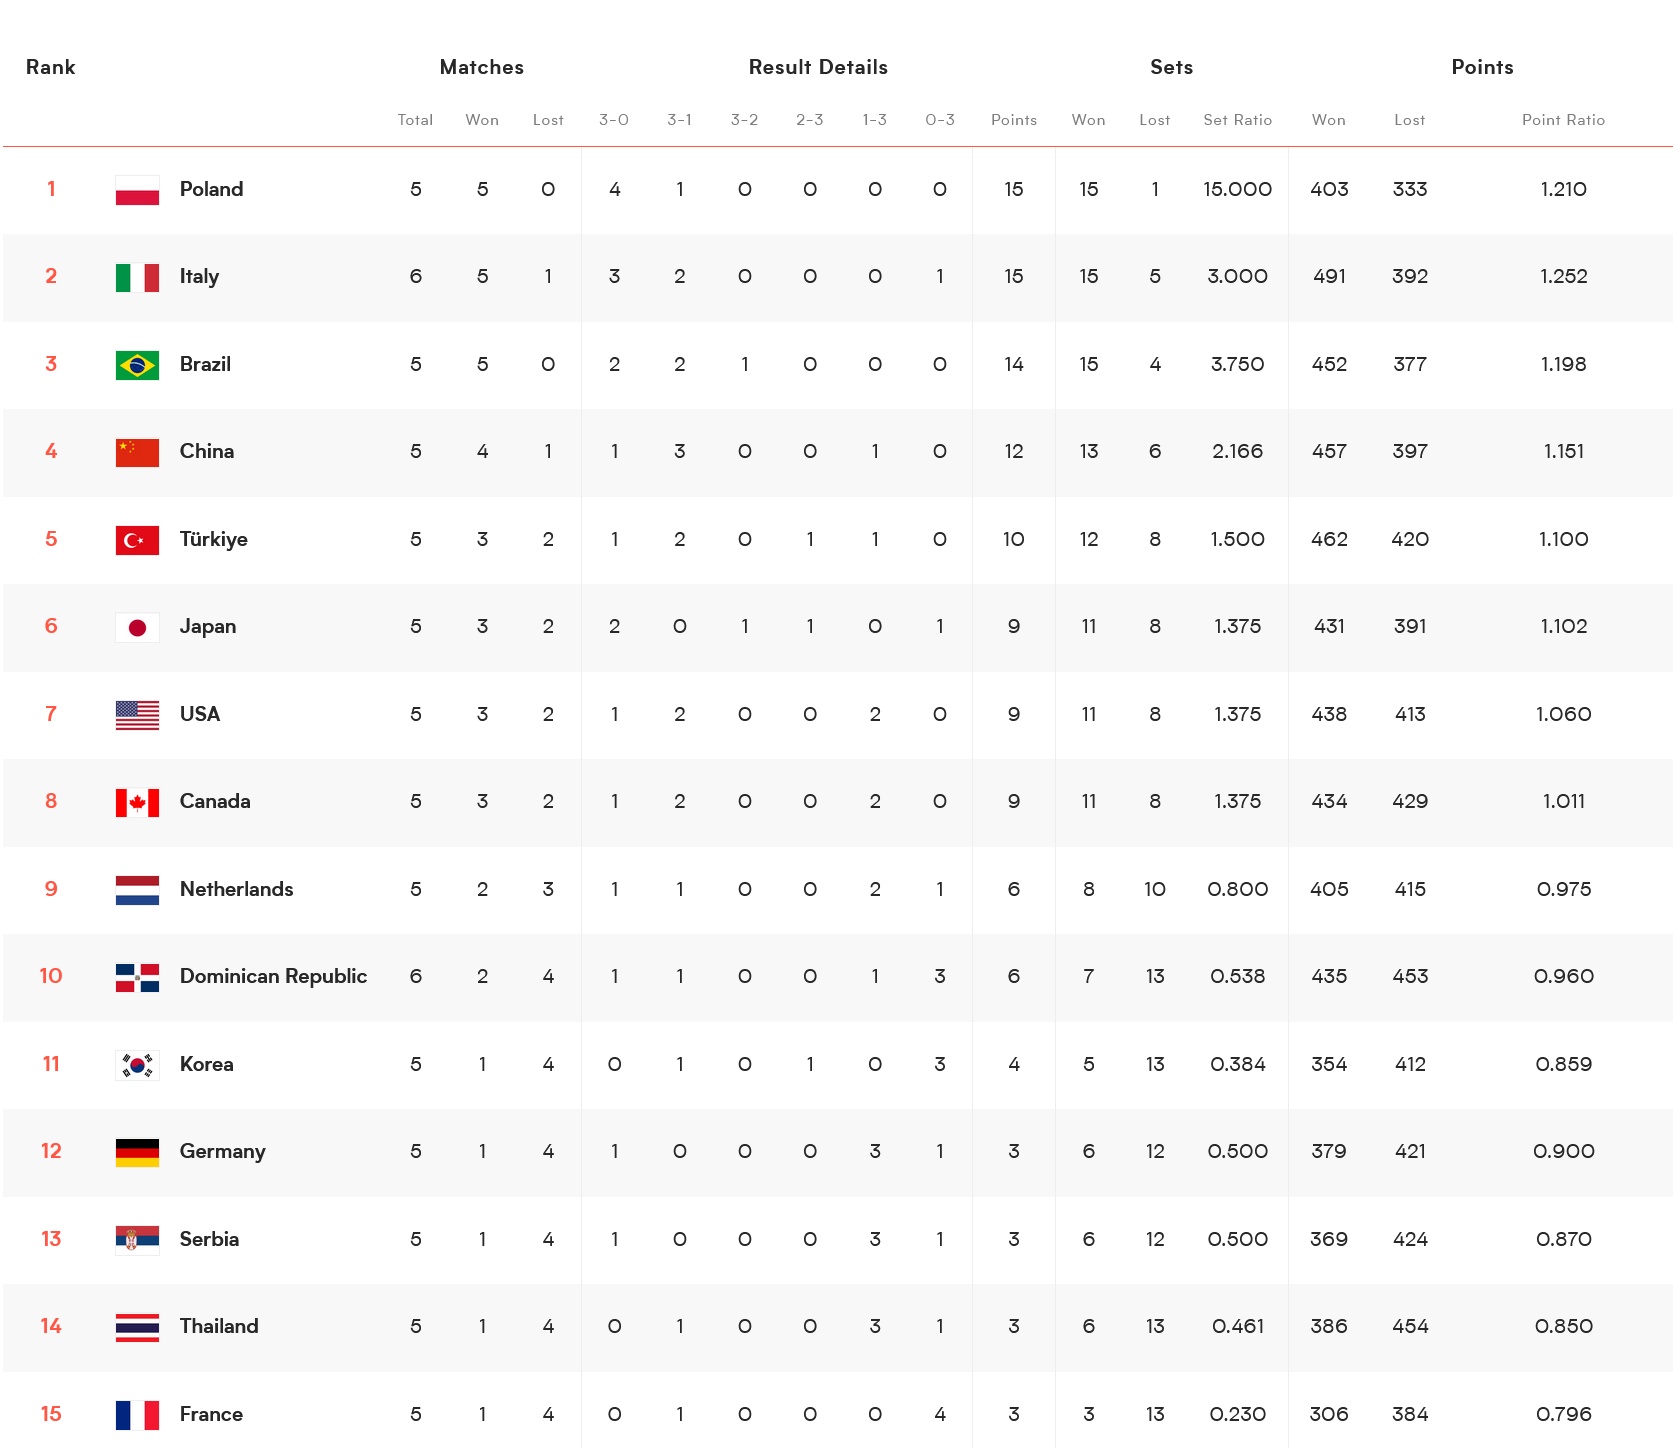Open the Dominican Republic team link

click(x=273, y=976)
